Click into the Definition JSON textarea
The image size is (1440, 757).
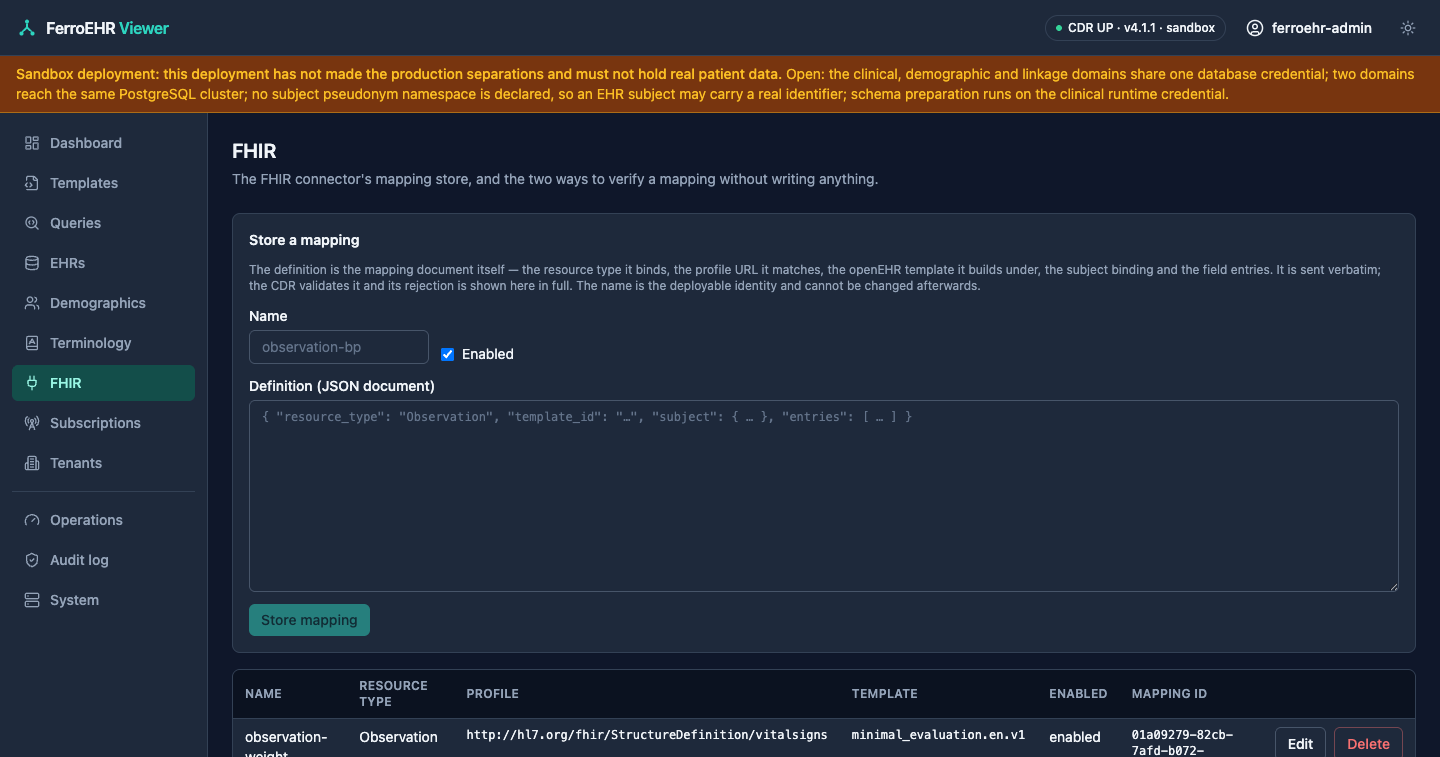pos(824,496)
